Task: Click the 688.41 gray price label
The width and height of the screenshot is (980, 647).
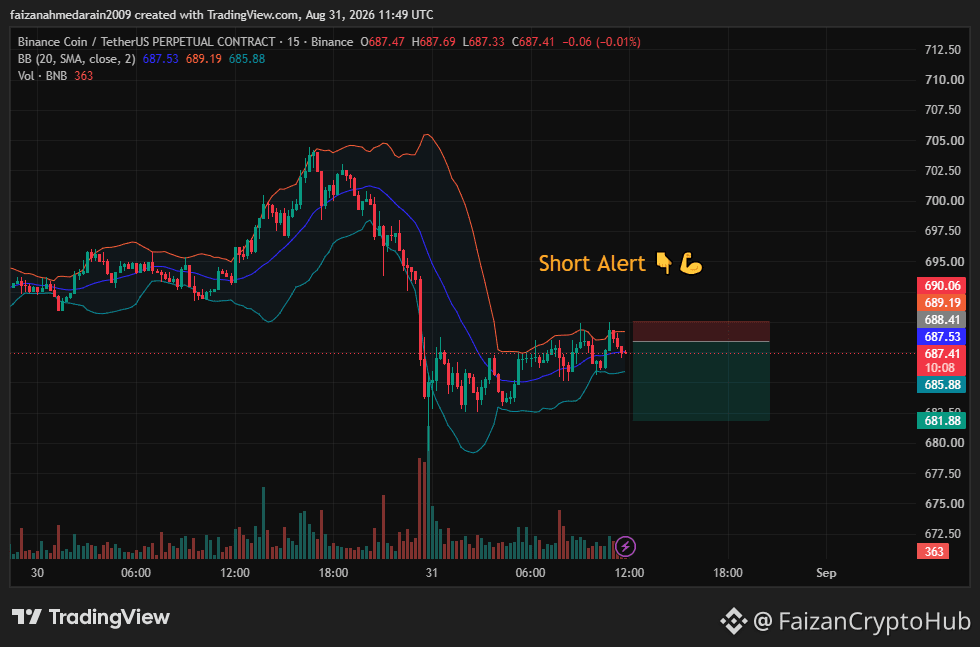Action: tap(942, 319)
